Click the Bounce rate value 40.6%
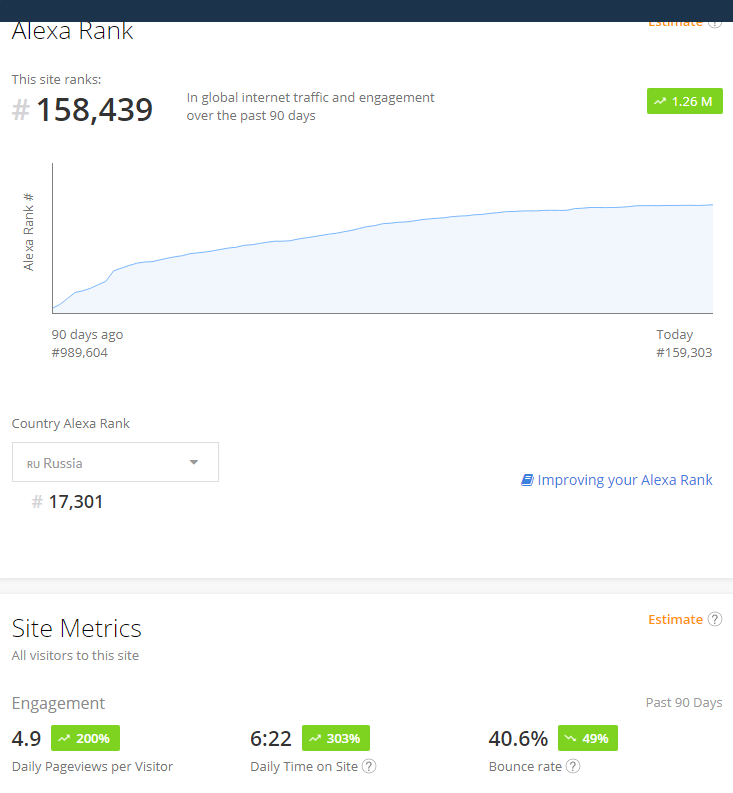Screen dimensions: 733x793 pos(518,739)
